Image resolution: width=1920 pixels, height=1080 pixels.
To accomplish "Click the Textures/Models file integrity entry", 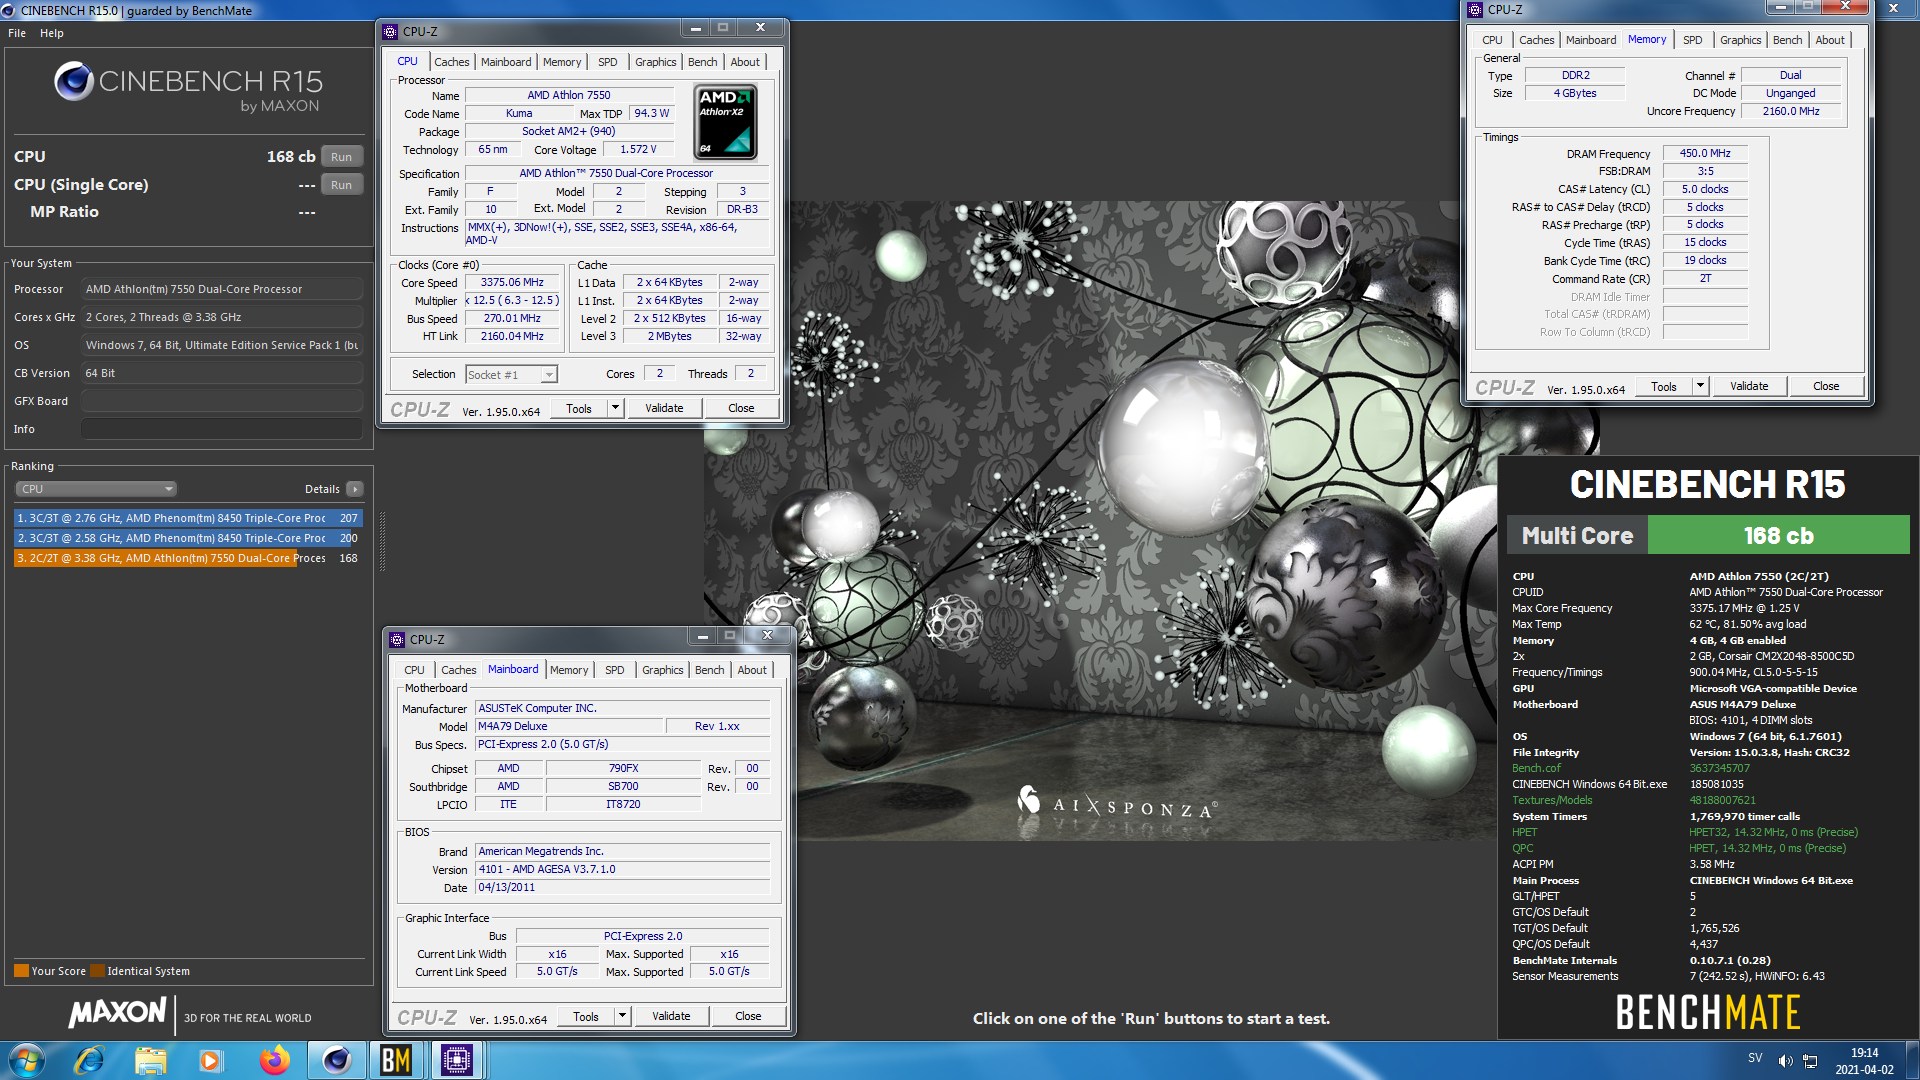I will (x=1552, y=800).
